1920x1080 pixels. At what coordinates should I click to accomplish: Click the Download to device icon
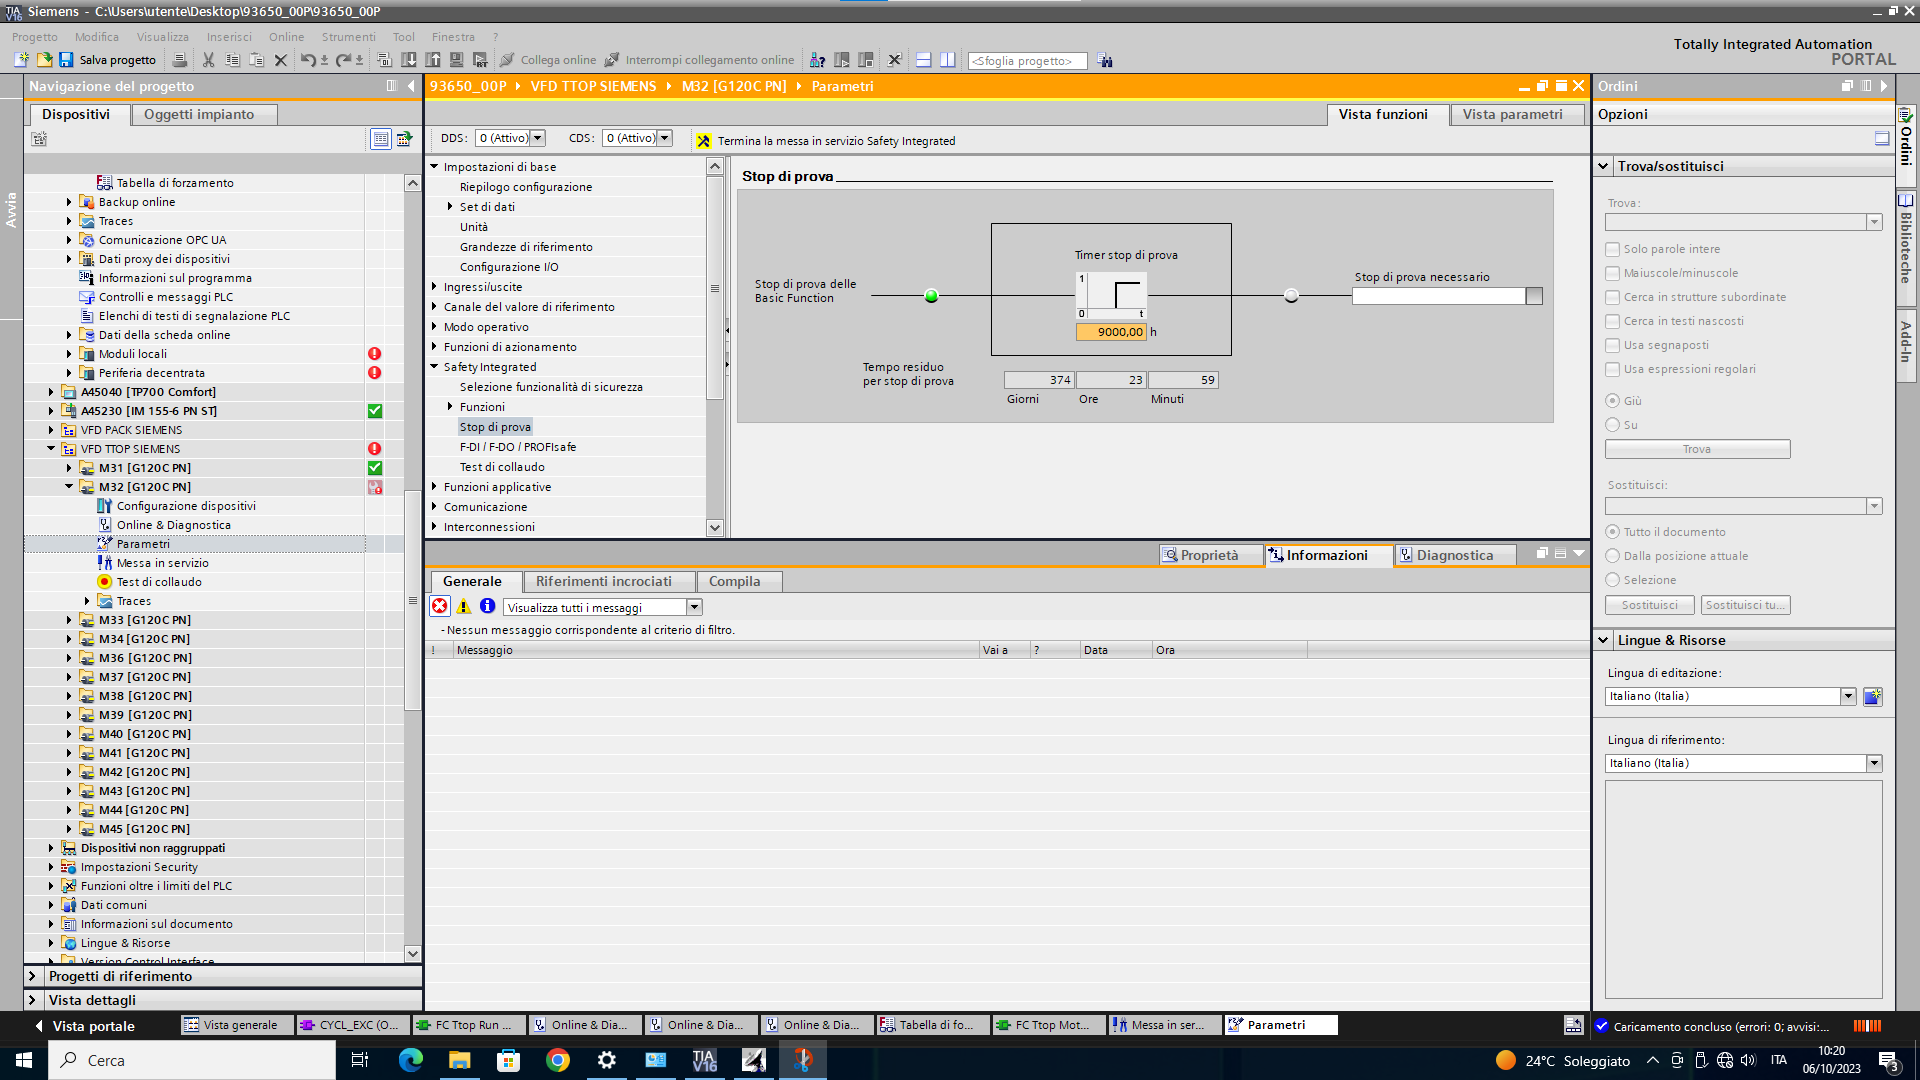point(408,60)
